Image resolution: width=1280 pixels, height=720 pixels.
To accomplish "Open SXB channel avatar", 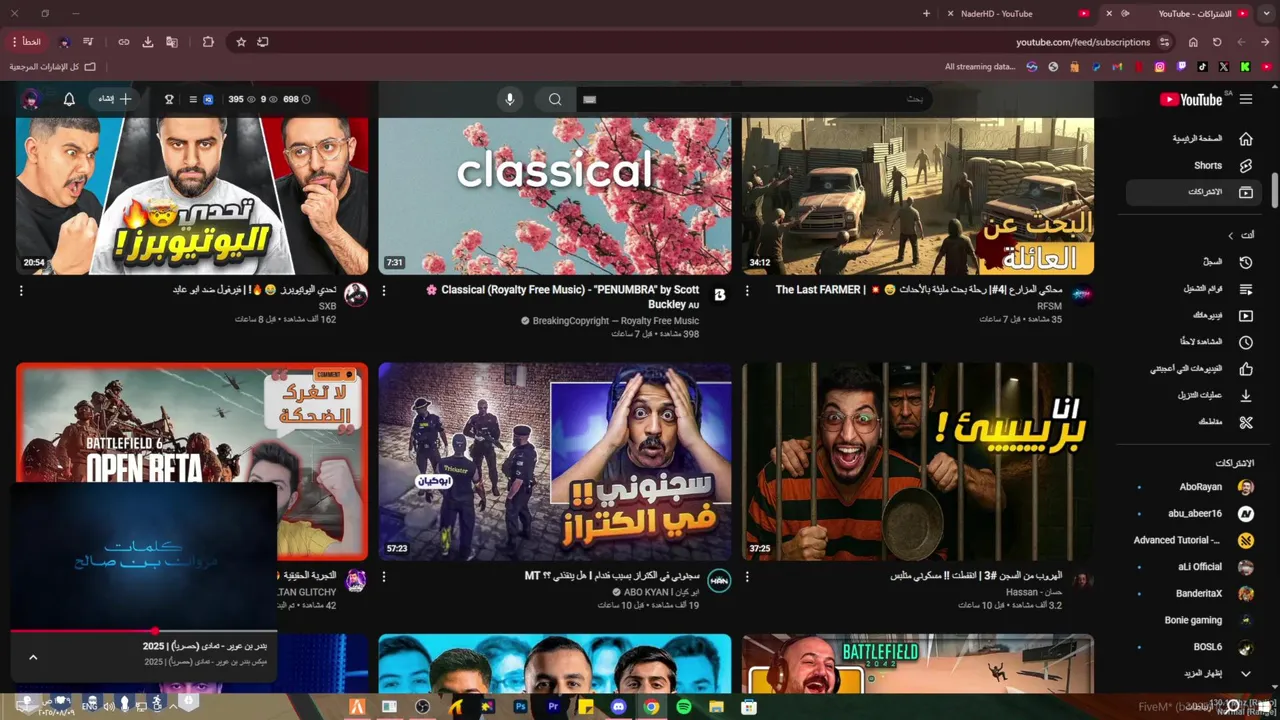I will pyautogui.click(x=356, y=295).
